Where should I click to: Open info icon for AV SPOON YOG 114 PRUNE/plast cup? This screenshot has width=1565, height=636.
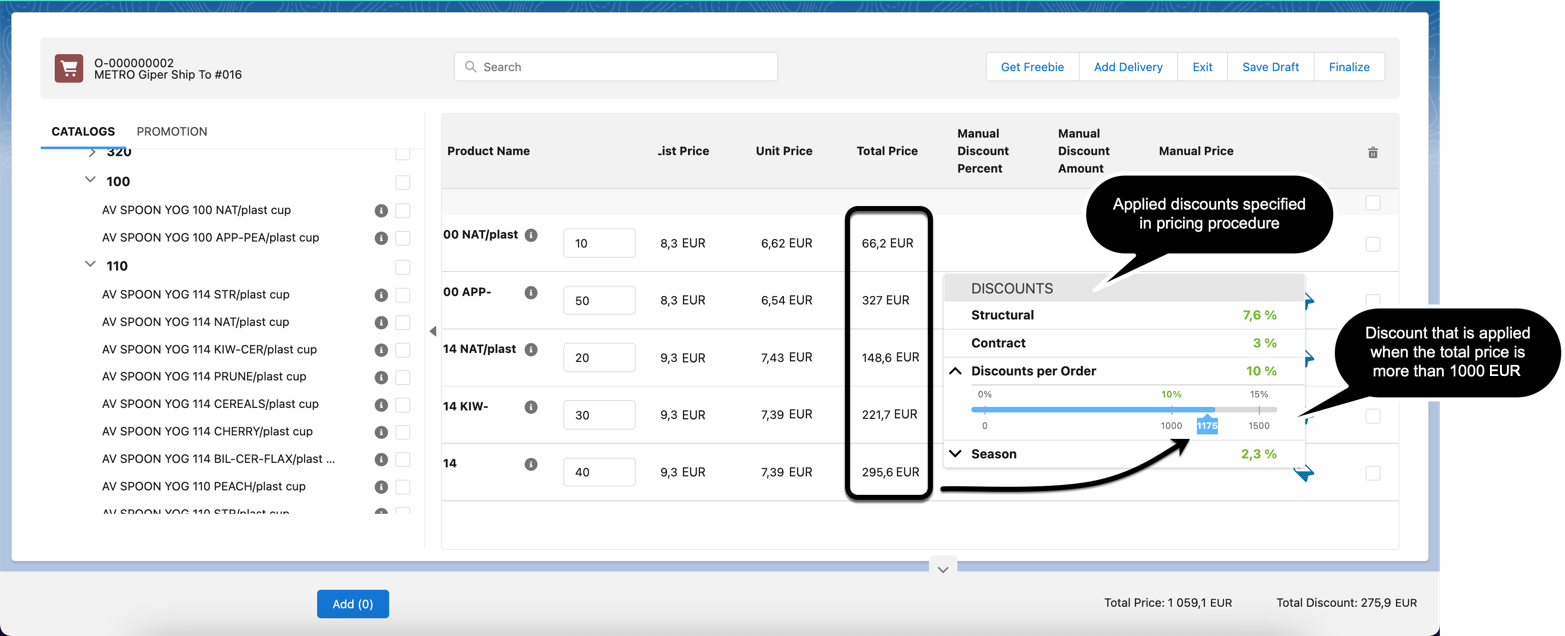381,377
